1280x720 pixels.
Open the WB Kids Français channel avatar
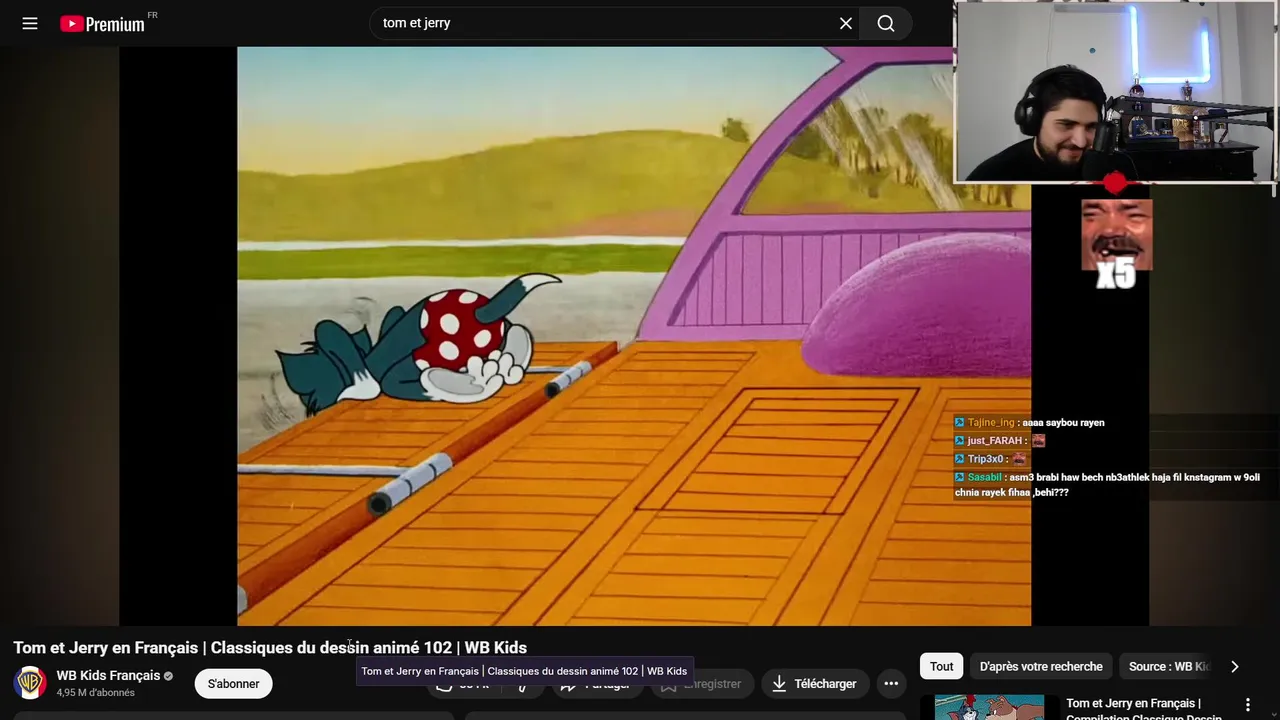[x=30, y=683]
